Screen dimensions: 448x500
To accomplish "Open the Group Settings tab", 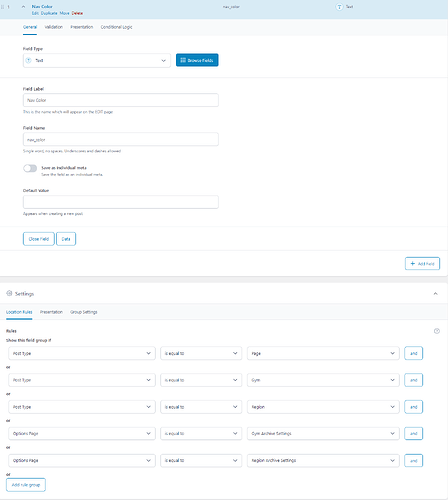I will (x=84, y=312).
